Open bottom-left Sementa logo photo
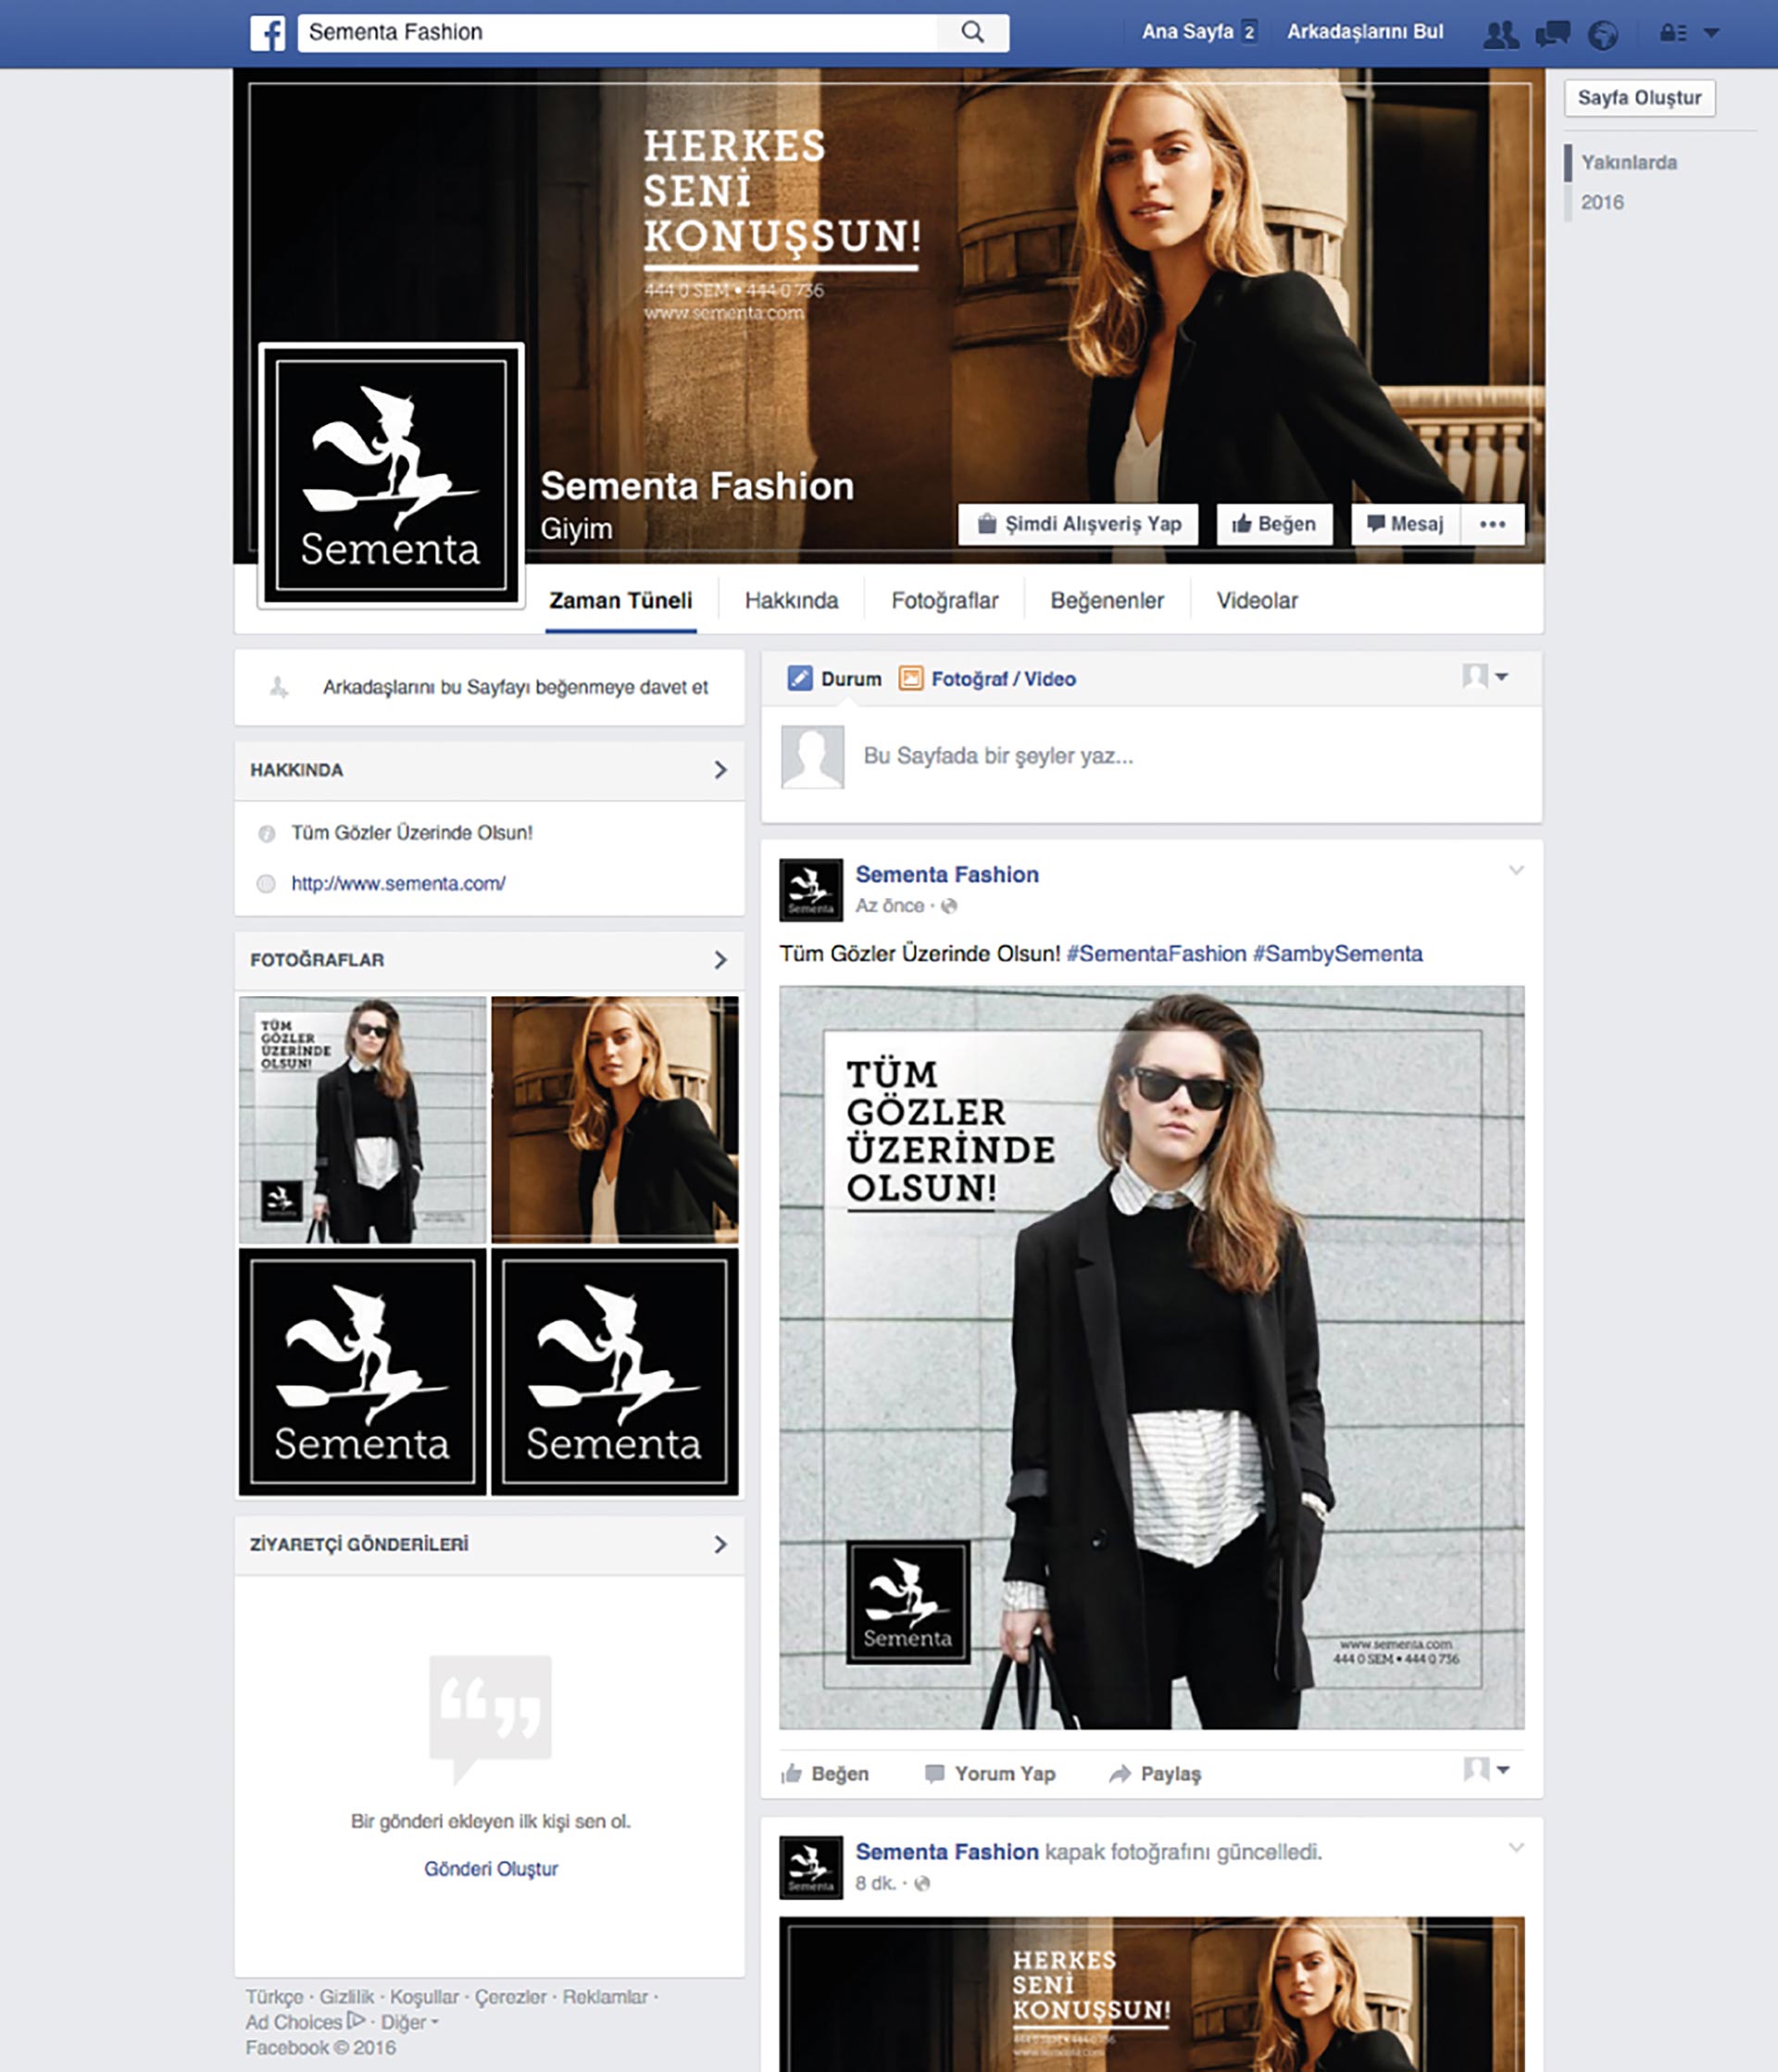Screen dimensions: 1778x2072 click(x=362, y=1371)
